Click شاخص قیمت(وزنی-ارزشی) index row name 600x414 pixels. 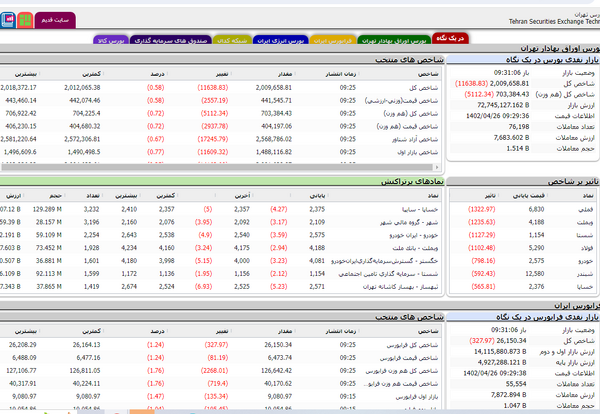401,101
